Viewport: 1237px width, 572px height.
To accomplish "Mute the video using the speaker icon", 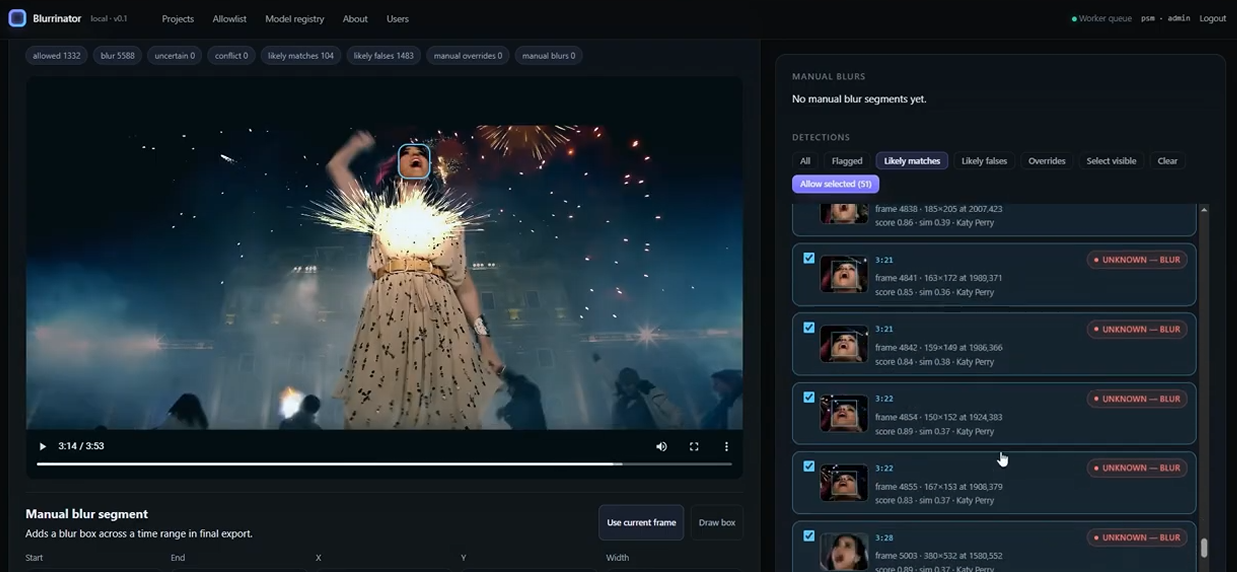I will click(x=661, y=446).
